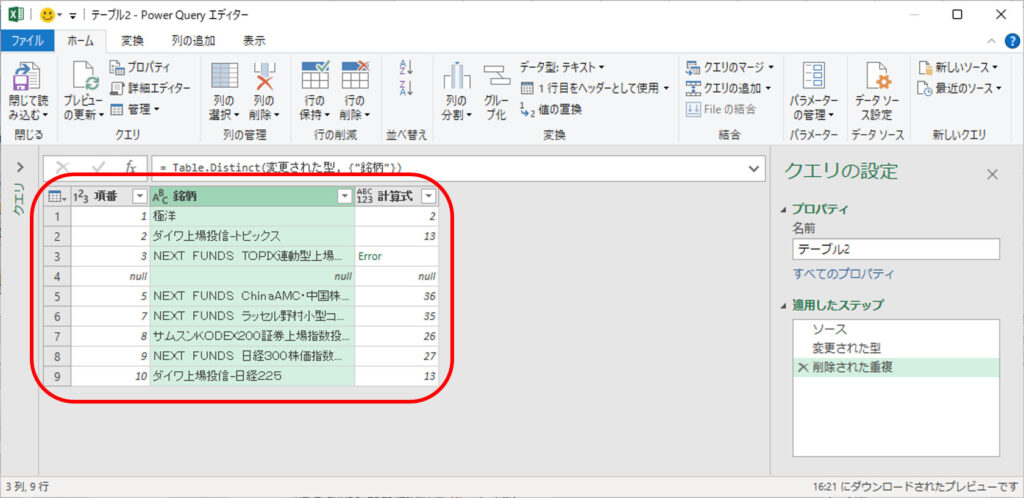Click the formula bar cancel X icon
The height and width of the screenshot is (498, 1024).
[x=63, y=168]
